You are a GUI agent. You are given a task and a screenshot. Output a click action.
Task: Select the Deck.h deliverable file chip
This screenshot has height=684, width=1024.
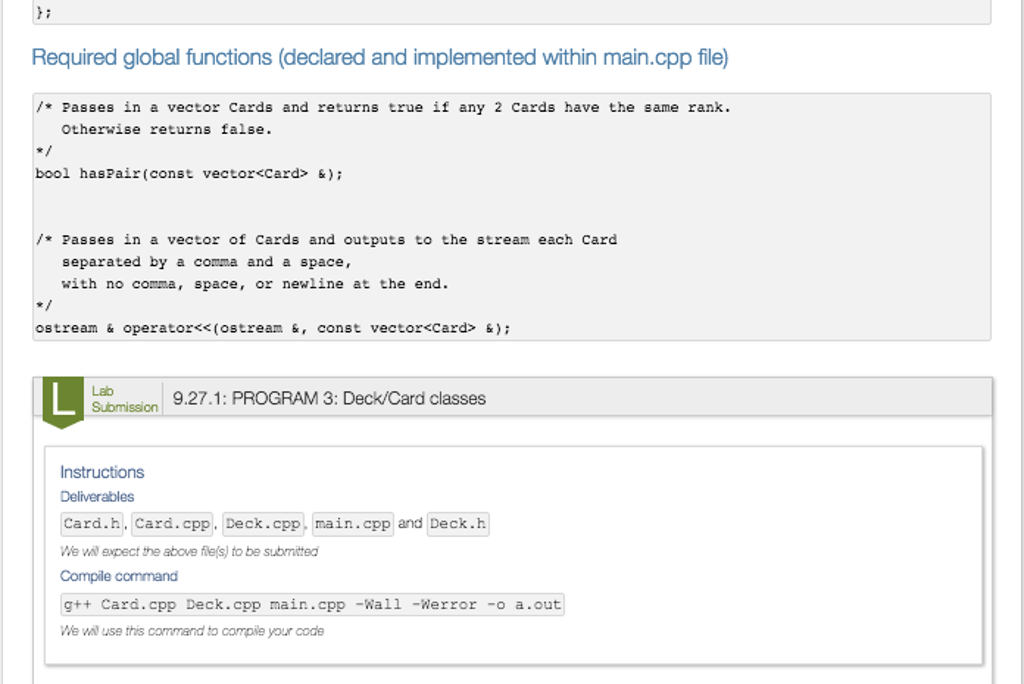pos(458,524)
